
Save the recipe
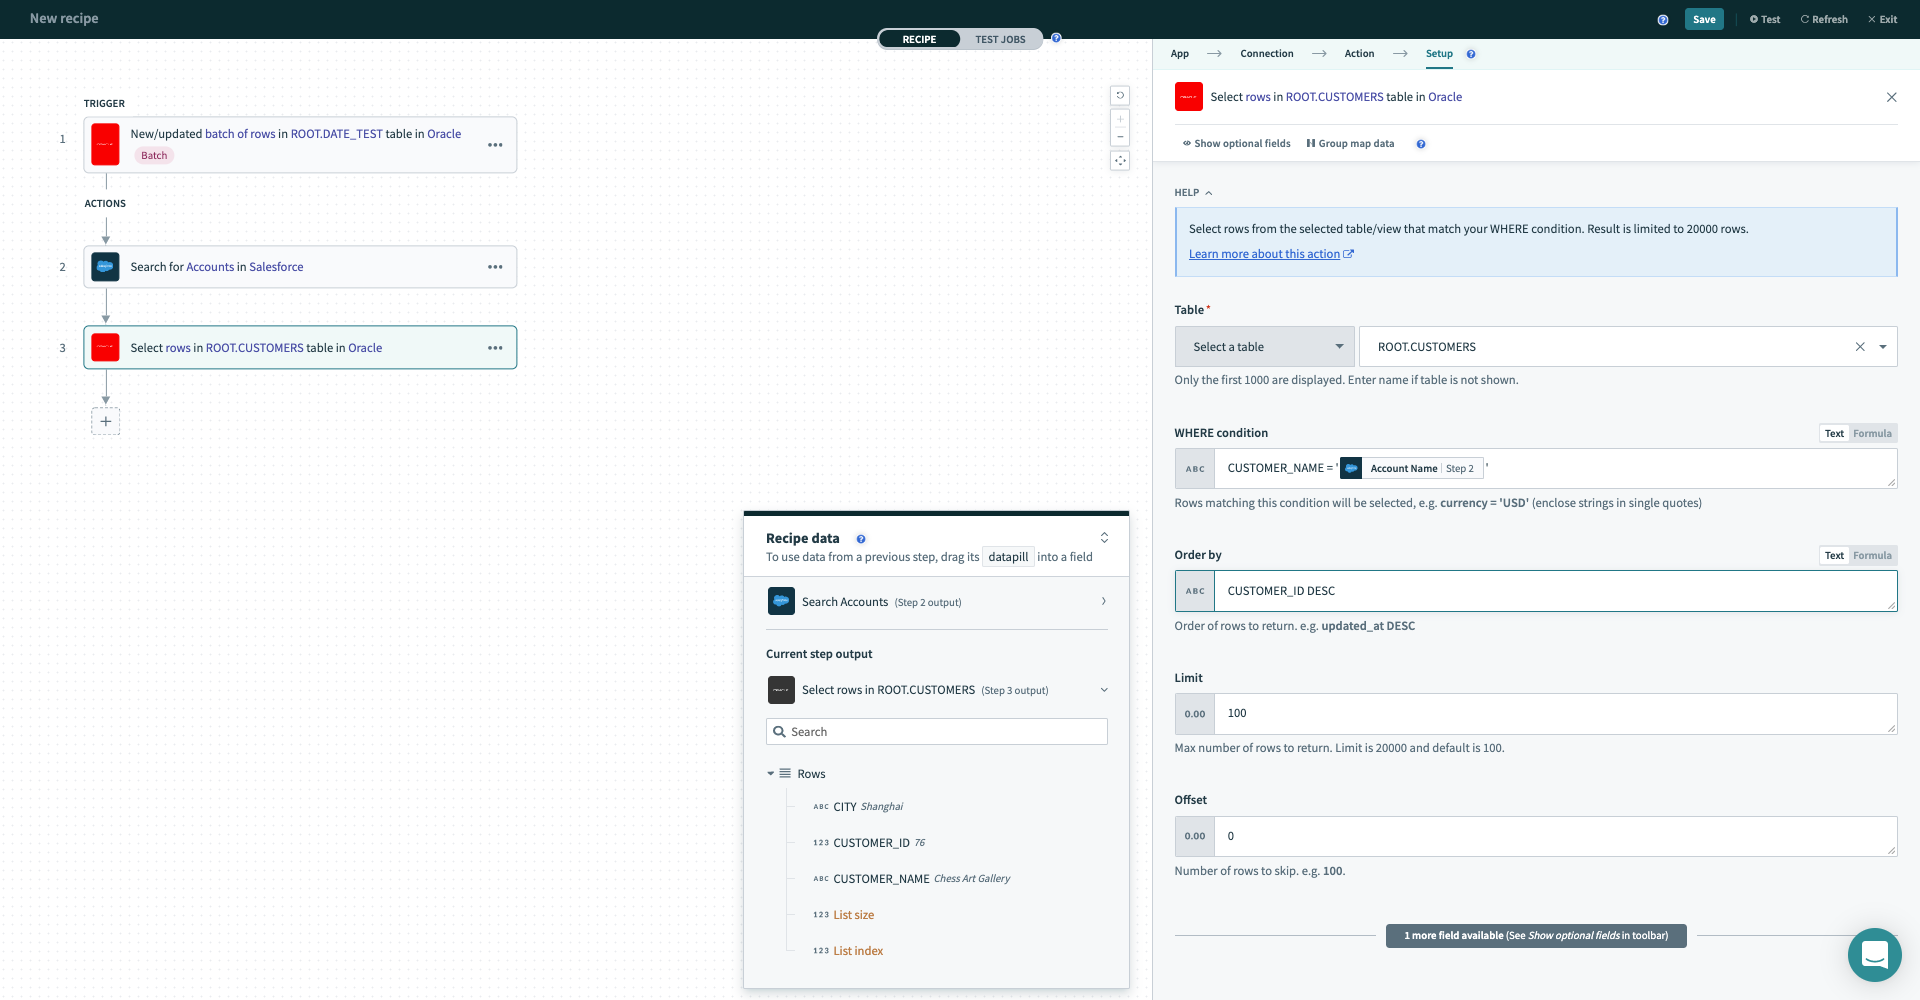(1704, 19)
